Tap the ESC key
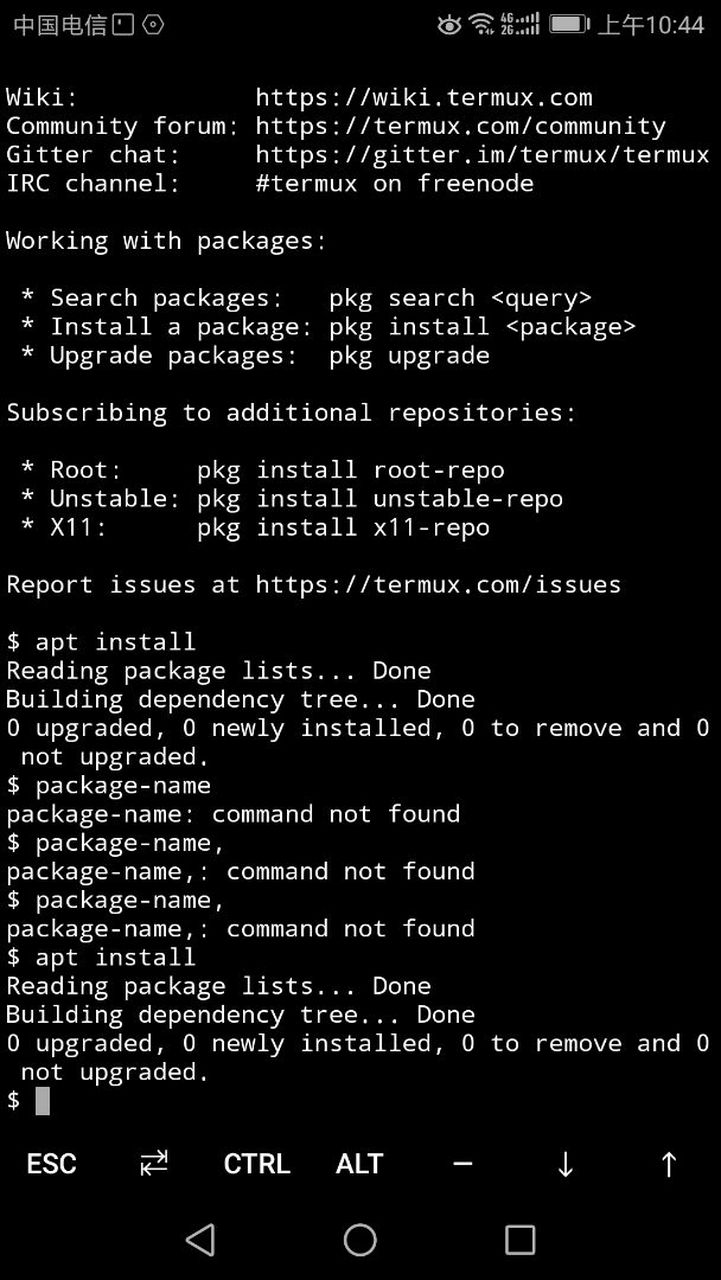The image size is (721, 1280). [51, 1164]
